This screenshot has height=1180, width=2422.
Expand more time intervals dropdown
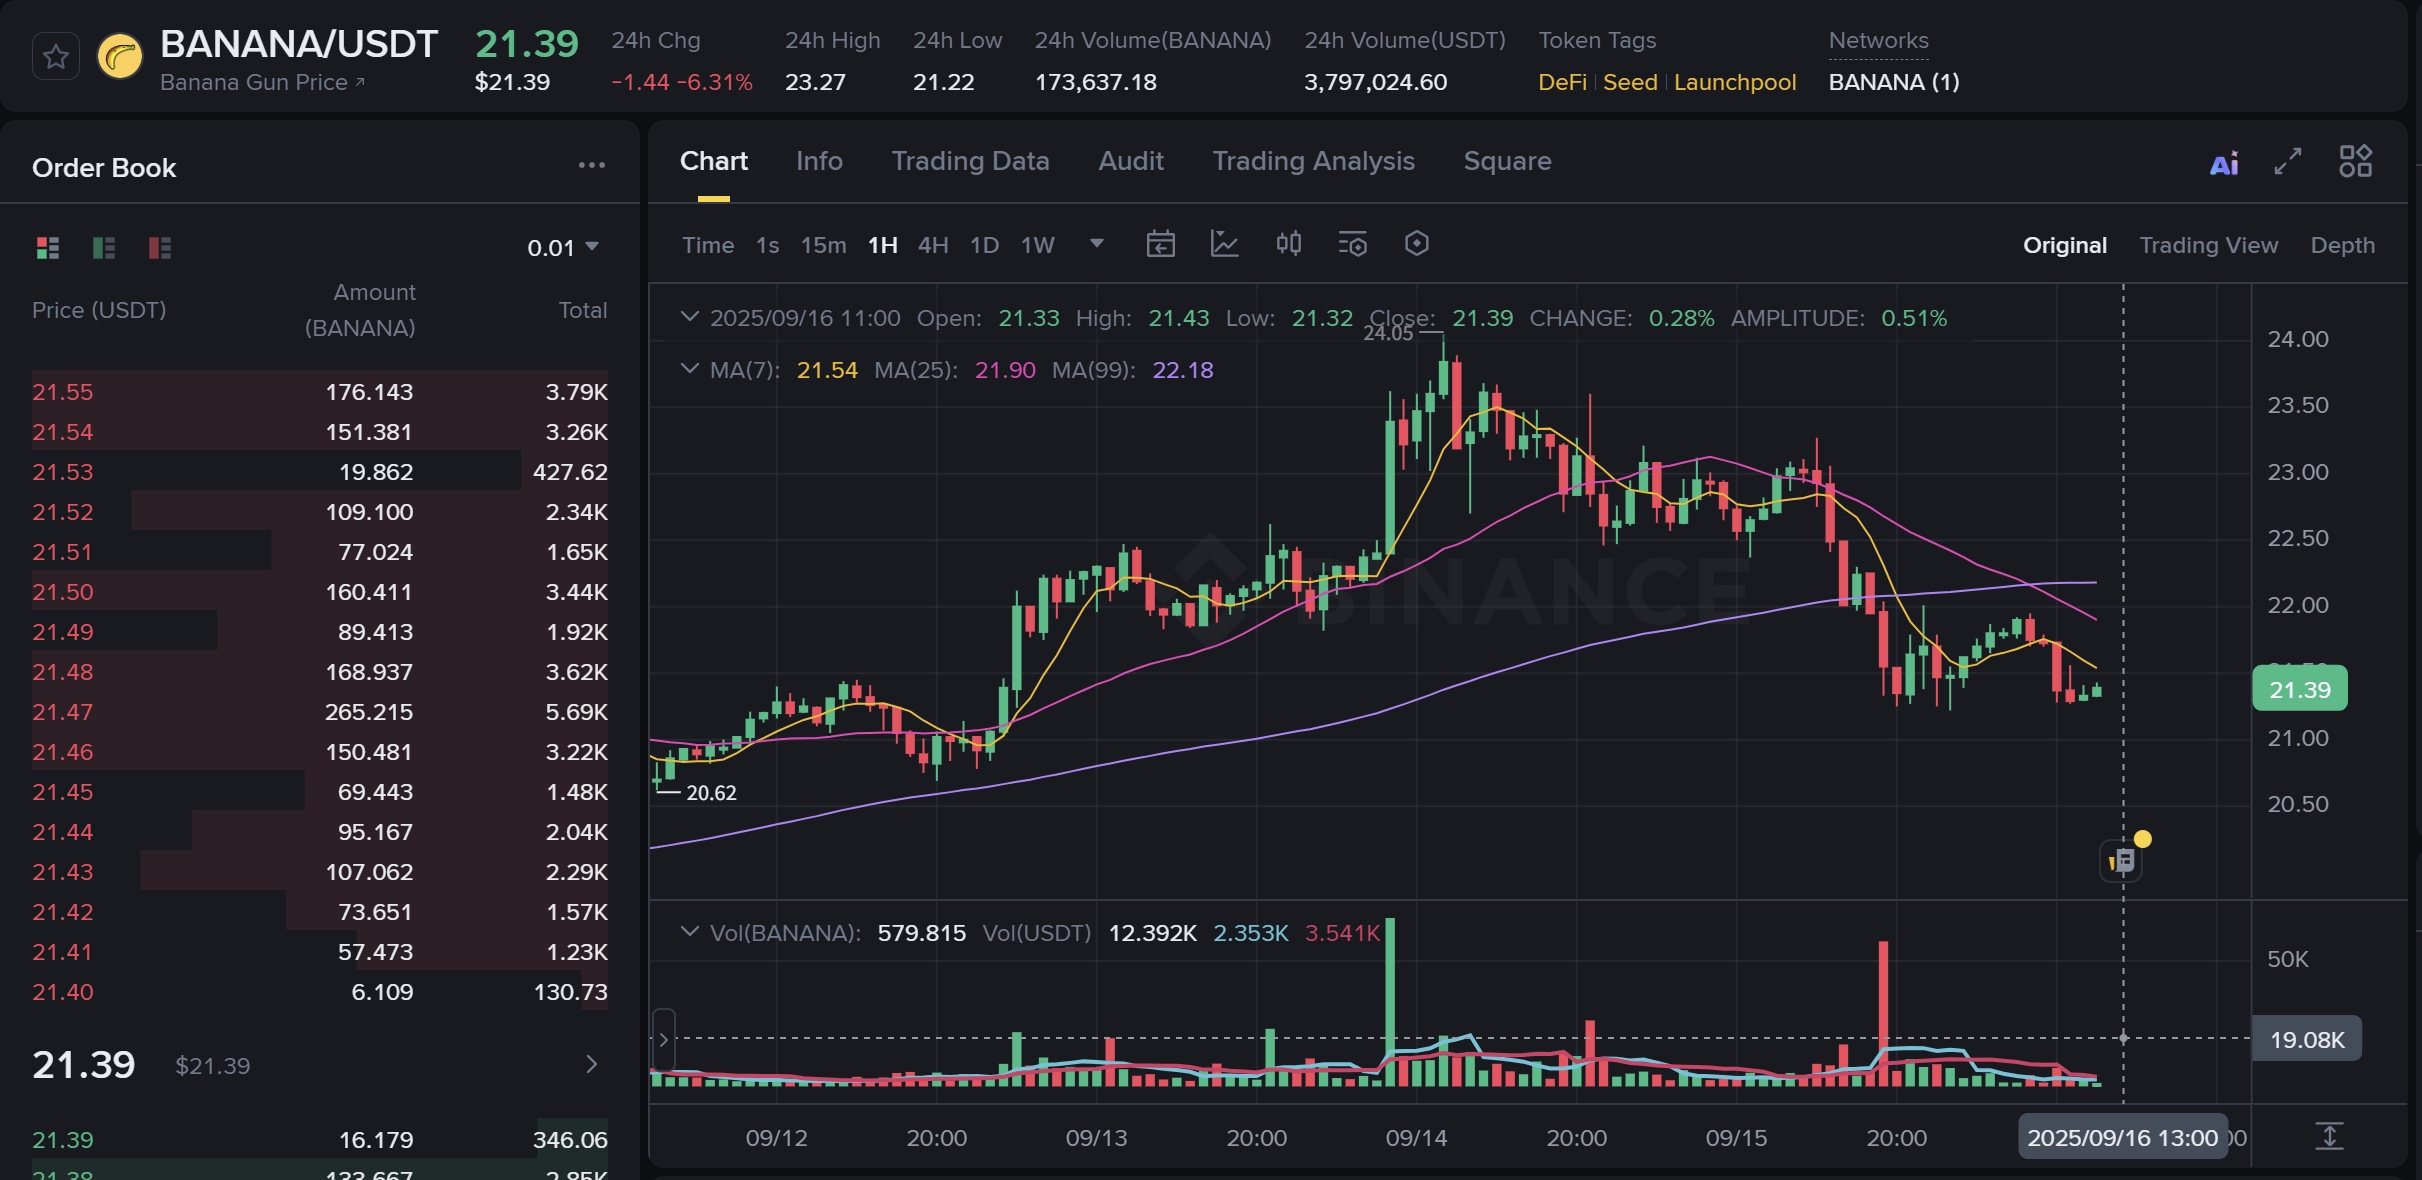click(1097, 243)
